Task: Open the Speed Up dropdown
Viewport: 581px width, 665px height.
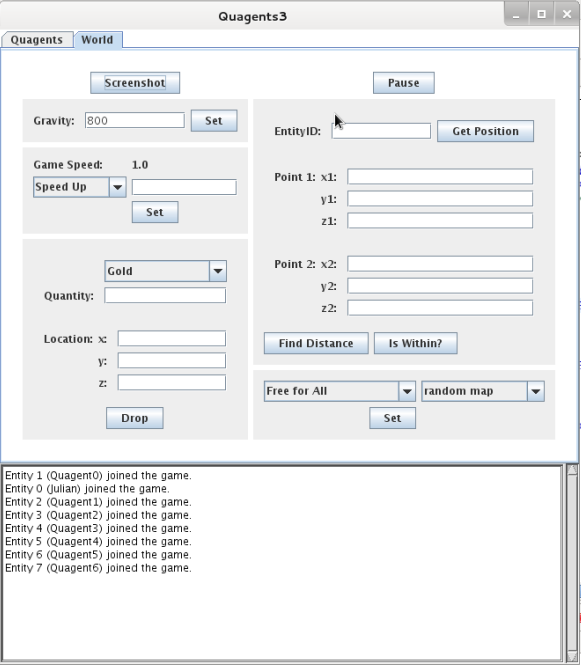Action: 80,187
